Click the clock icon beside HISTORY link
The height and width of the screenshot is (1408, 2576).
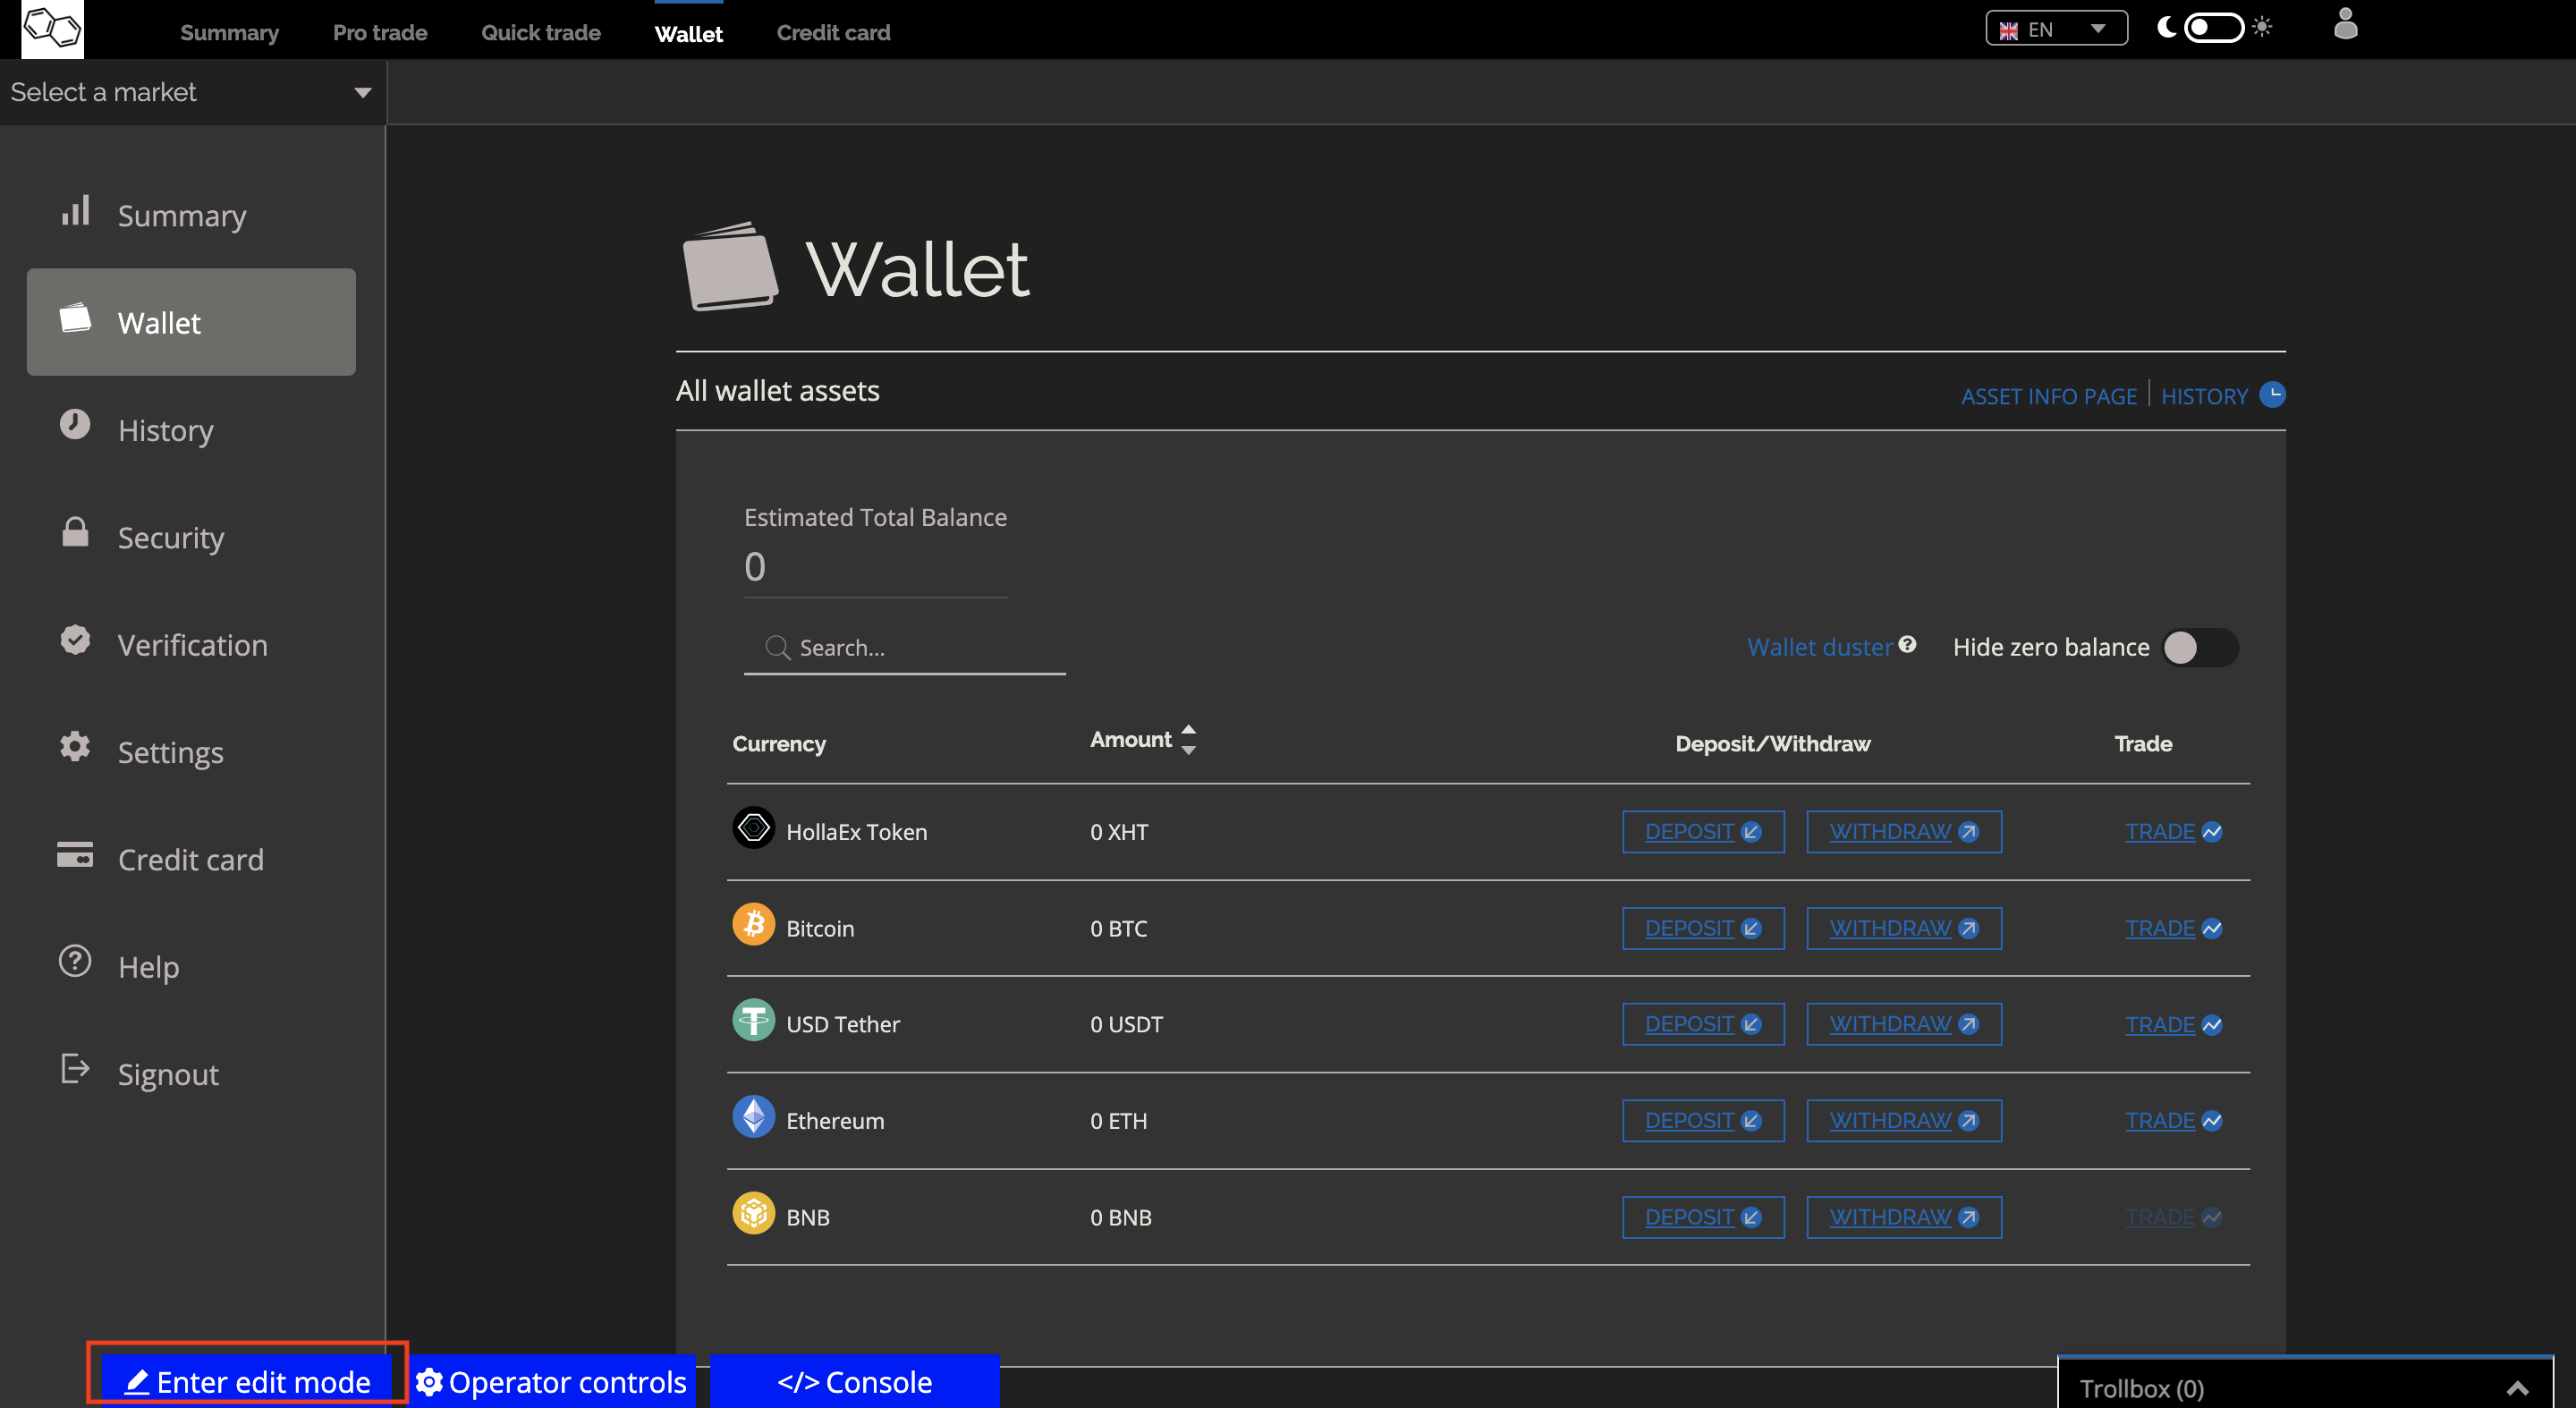point(2272,395)
